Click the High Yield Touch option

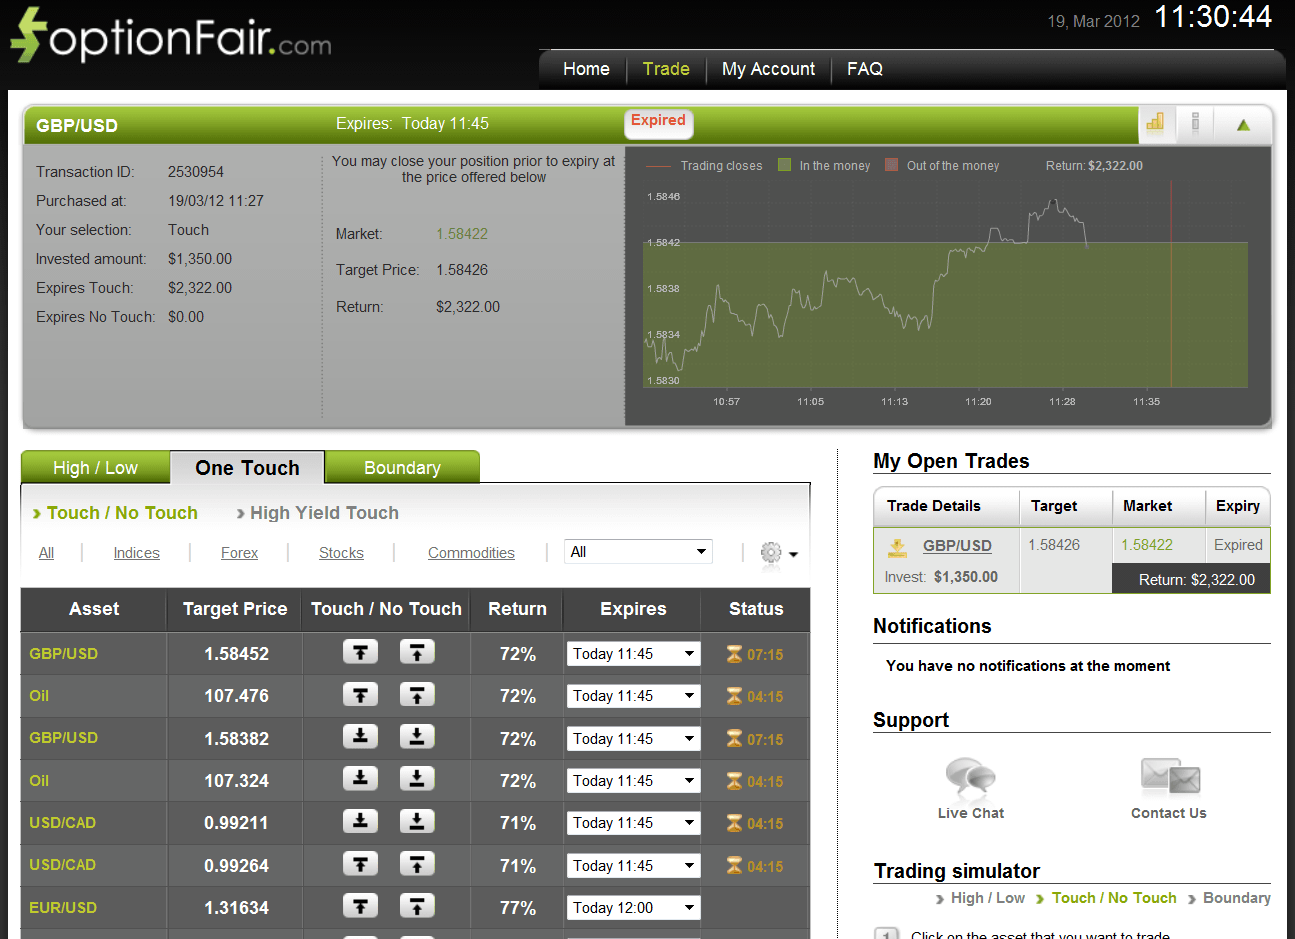323,512
